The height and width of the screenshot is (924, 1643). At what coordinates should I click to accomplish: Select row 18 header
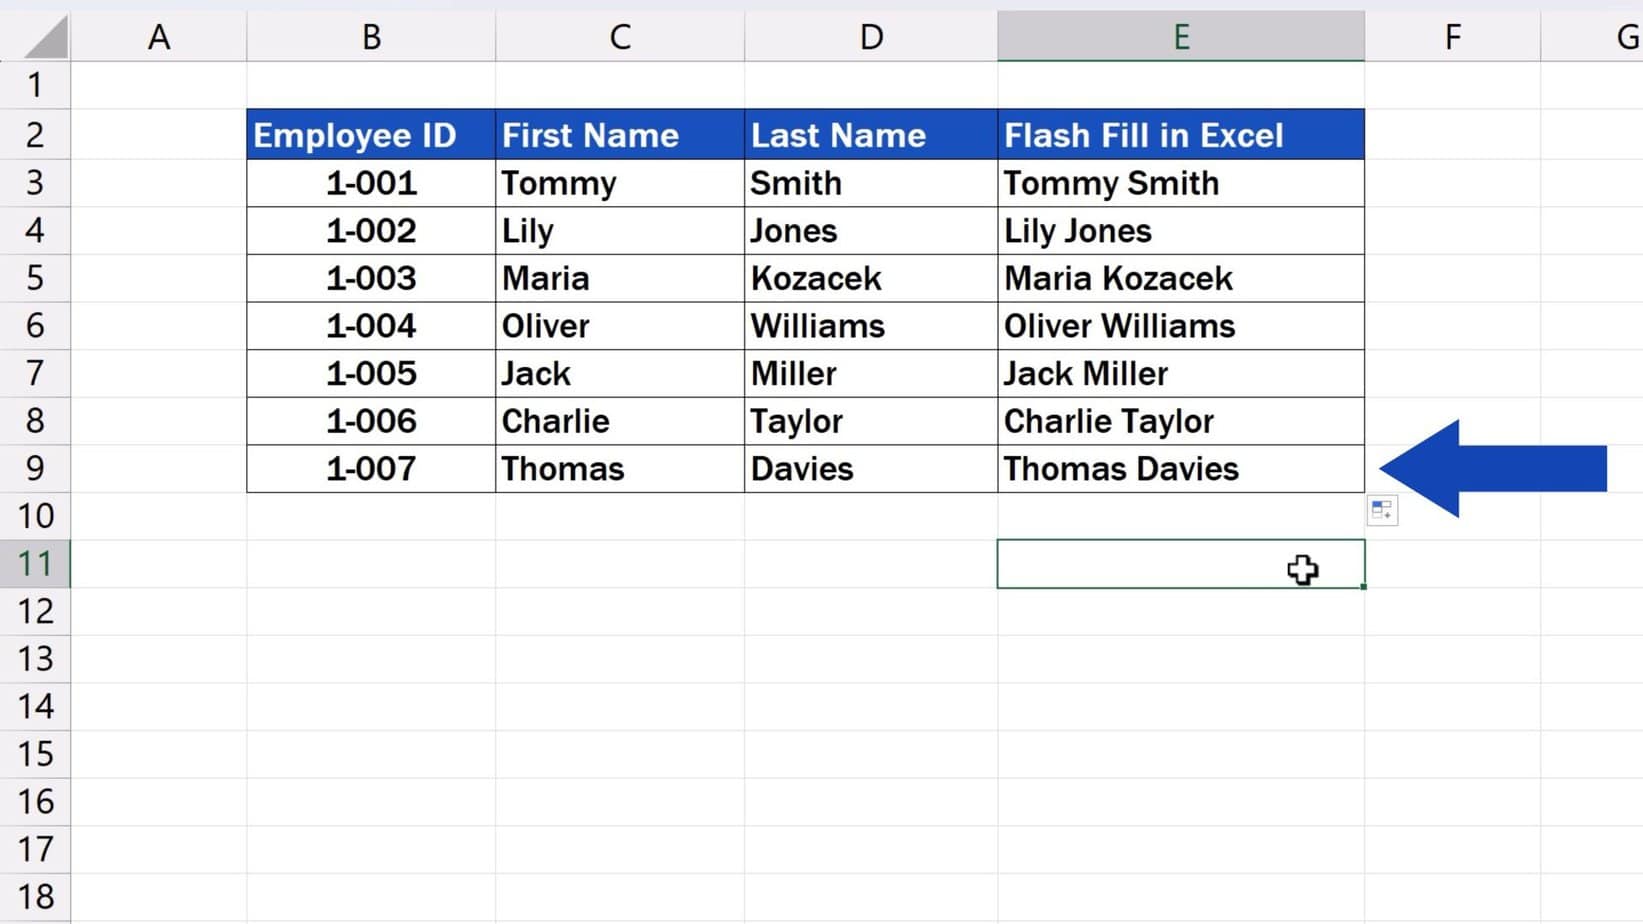click(x=35, y=897)
